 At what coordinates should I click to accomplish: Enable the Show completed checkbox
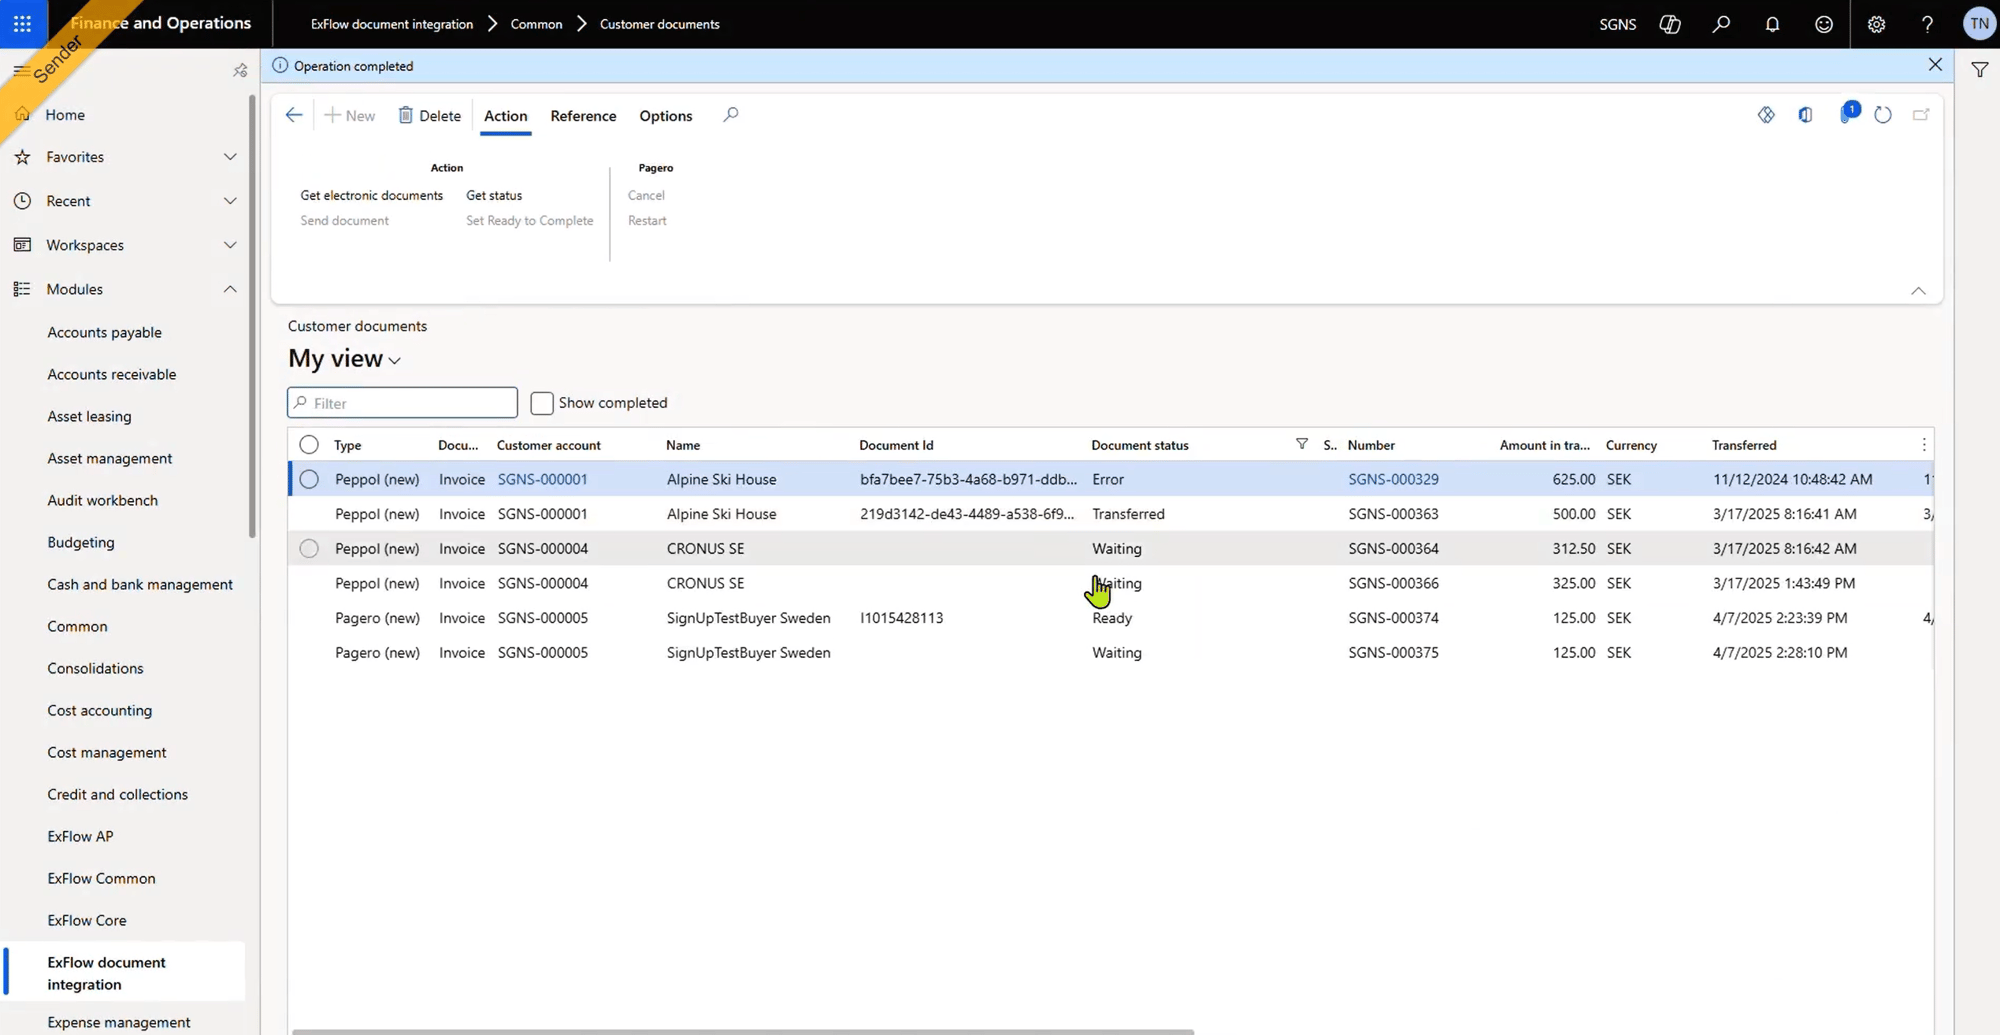point(541,402)
